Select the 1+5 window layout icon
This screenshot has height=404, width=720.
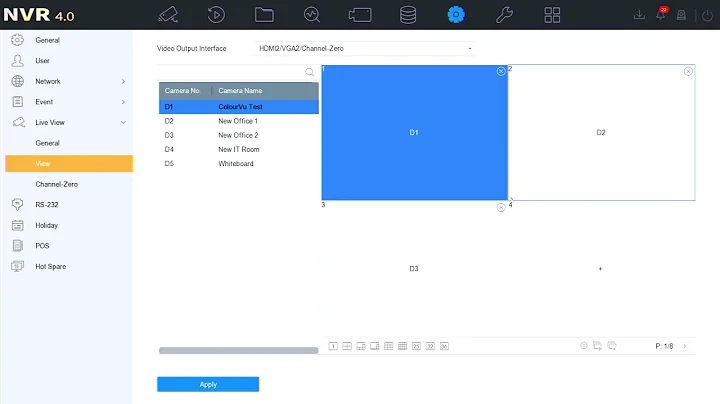tap(361, 346)
